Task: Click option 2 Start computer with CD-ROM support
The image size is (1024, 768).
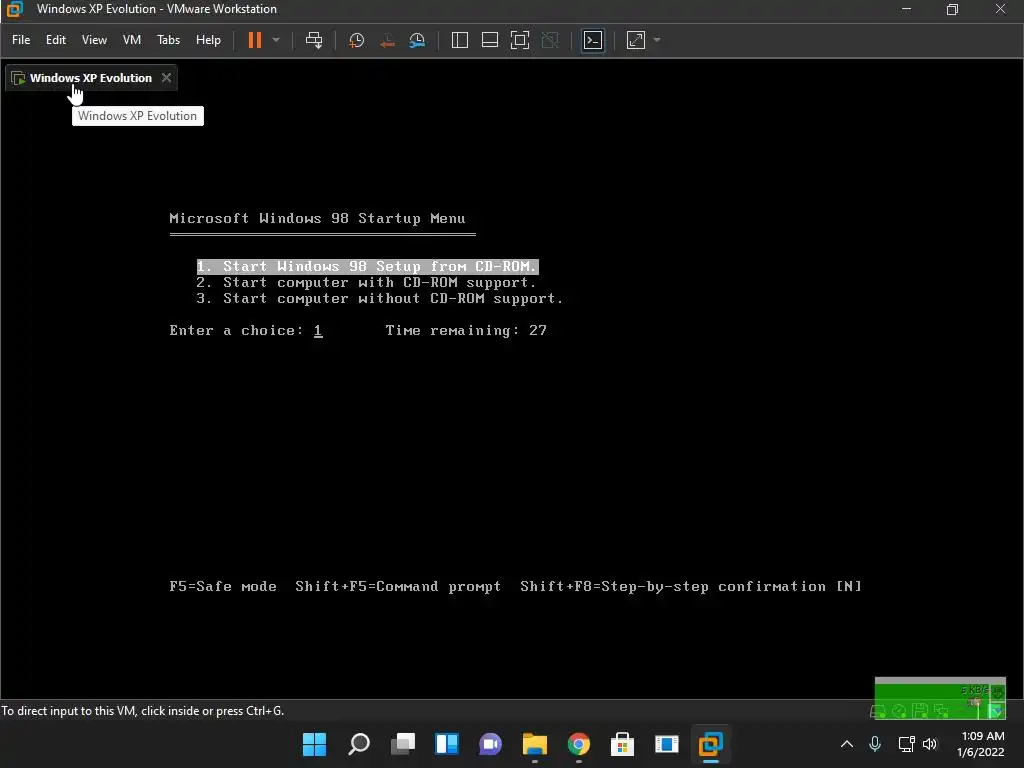Action: click(x=366, y=283)
